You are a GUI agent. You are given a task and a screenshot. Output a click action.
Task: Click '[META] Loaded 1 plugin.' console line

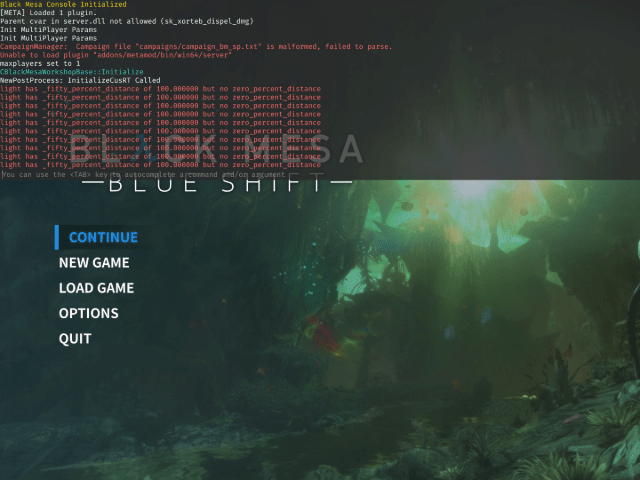[x=48, y=13]
